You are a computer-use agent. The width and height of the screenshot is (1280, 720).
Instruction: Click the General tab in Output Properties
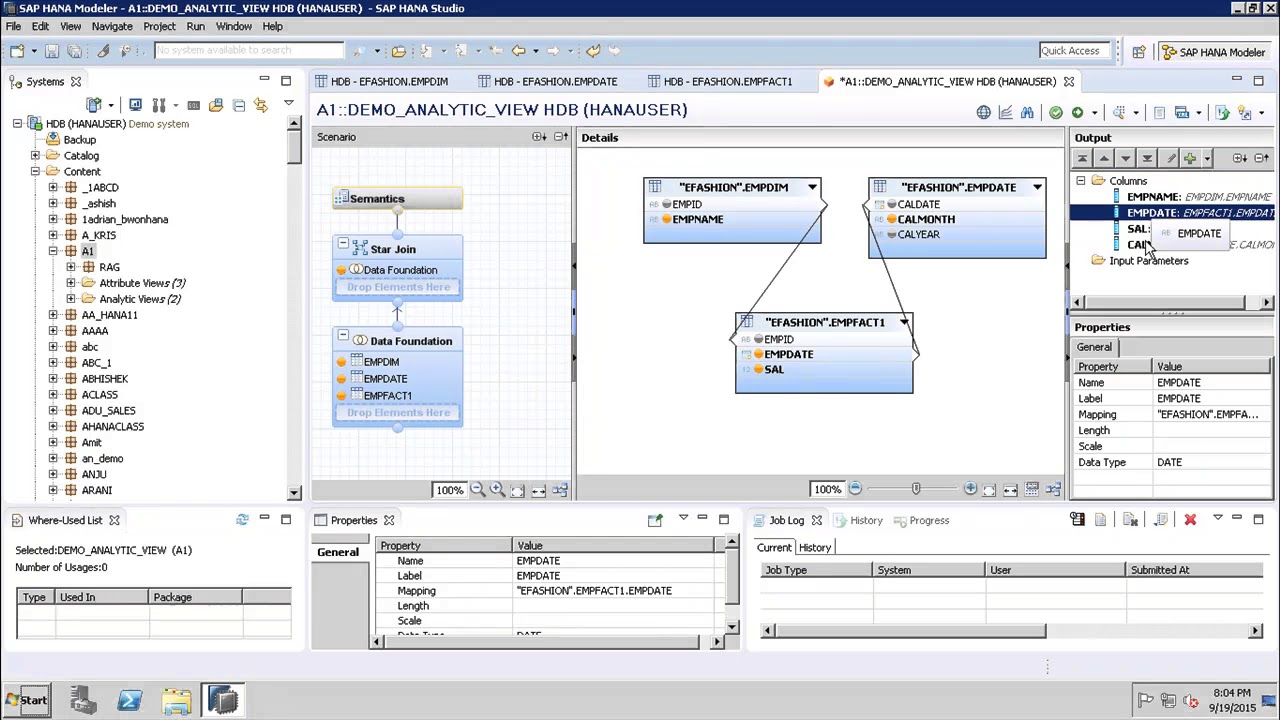[1094, 347]
